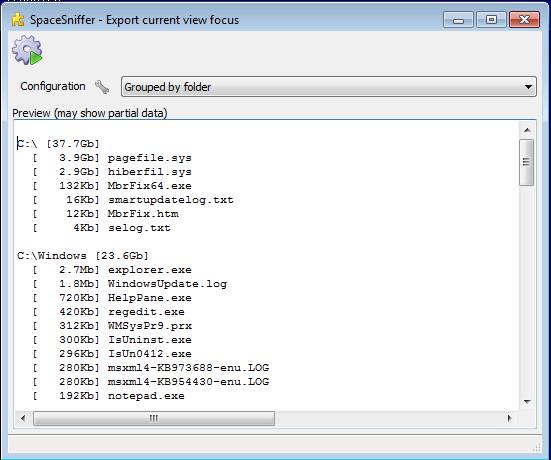Select the WindowsUpdate.log line
This screenshot has width=551, height=460.
point(130,284)
